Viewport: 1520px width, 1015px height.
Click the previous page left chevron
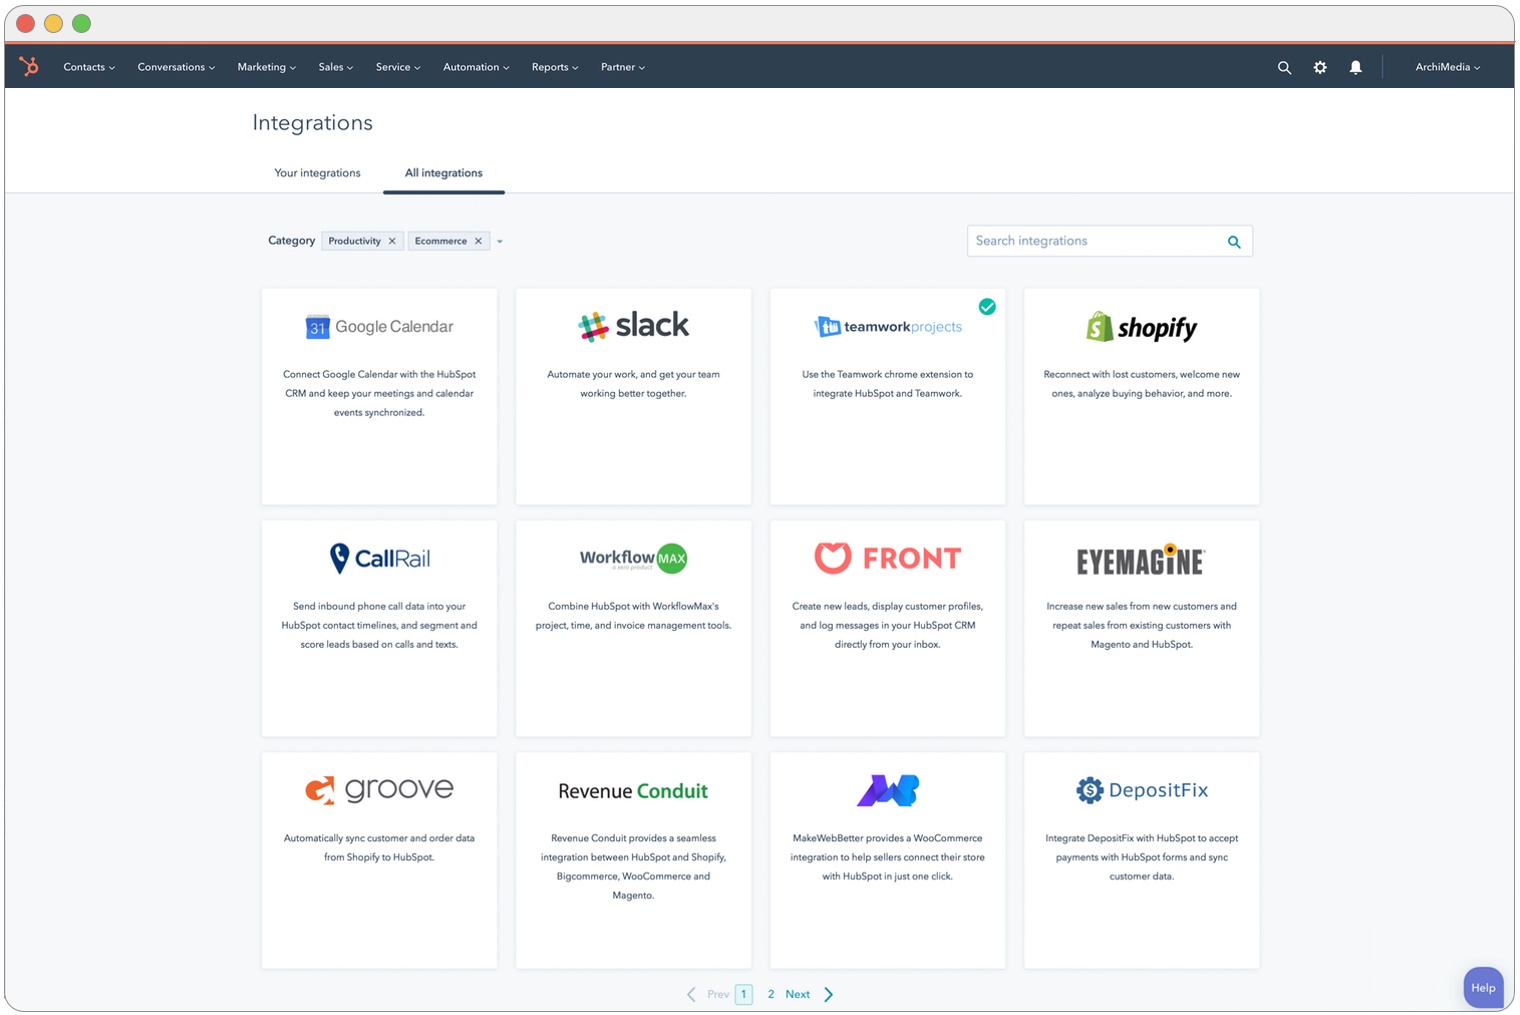691,994
